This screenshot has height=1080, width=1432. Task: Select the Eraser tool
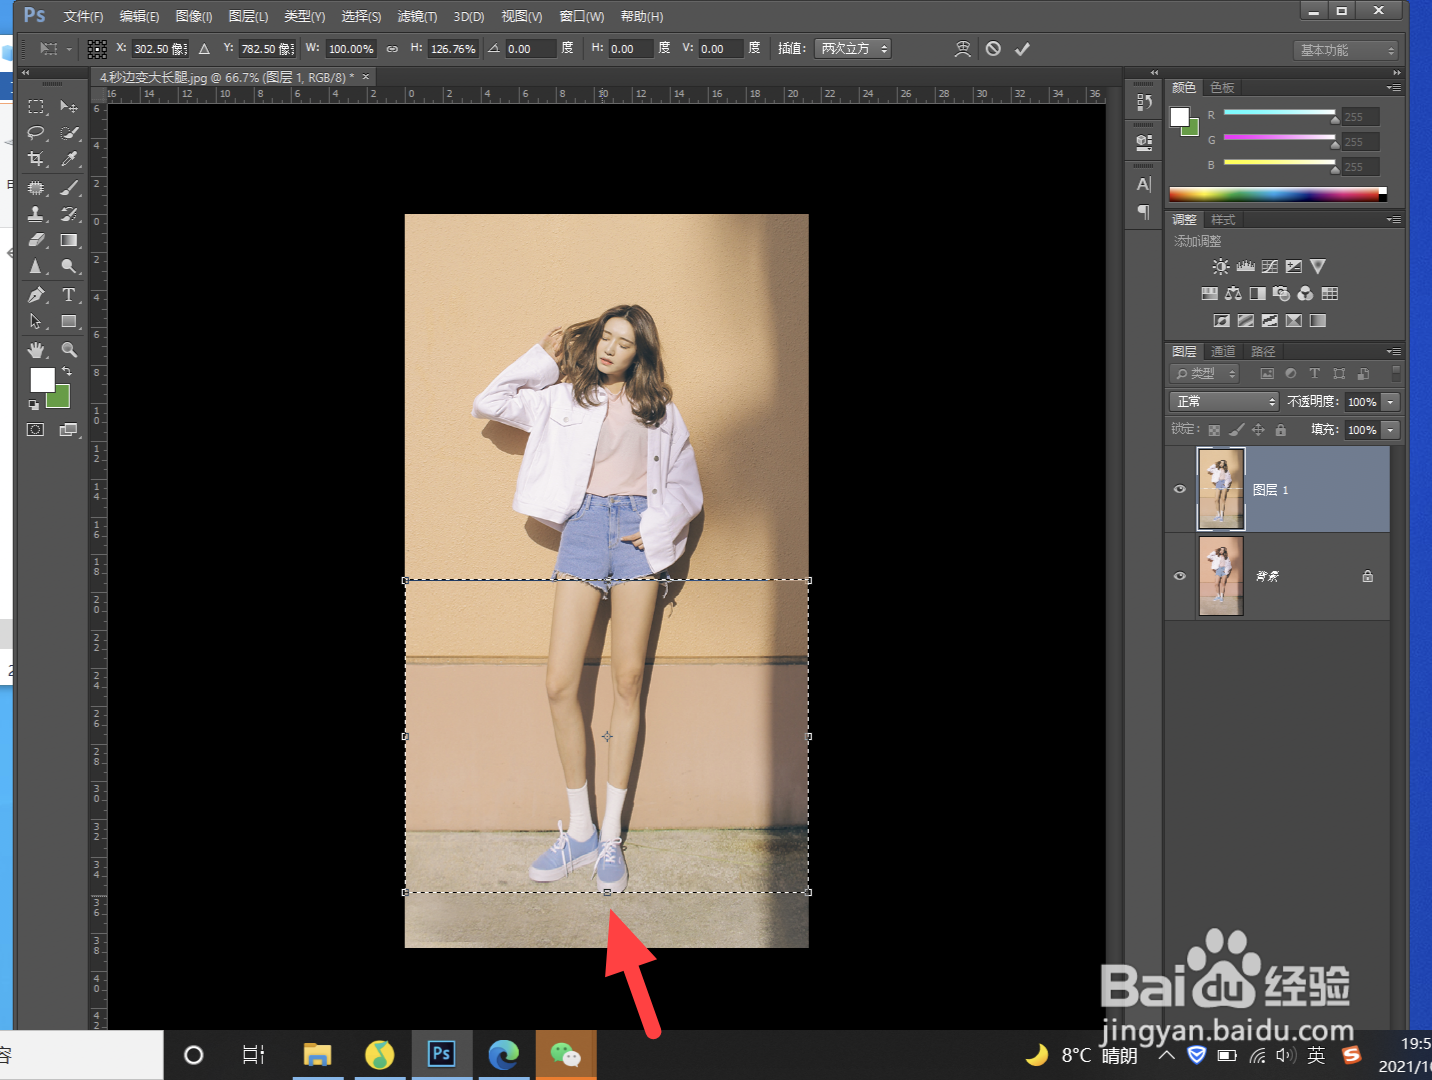coord(36,240)
